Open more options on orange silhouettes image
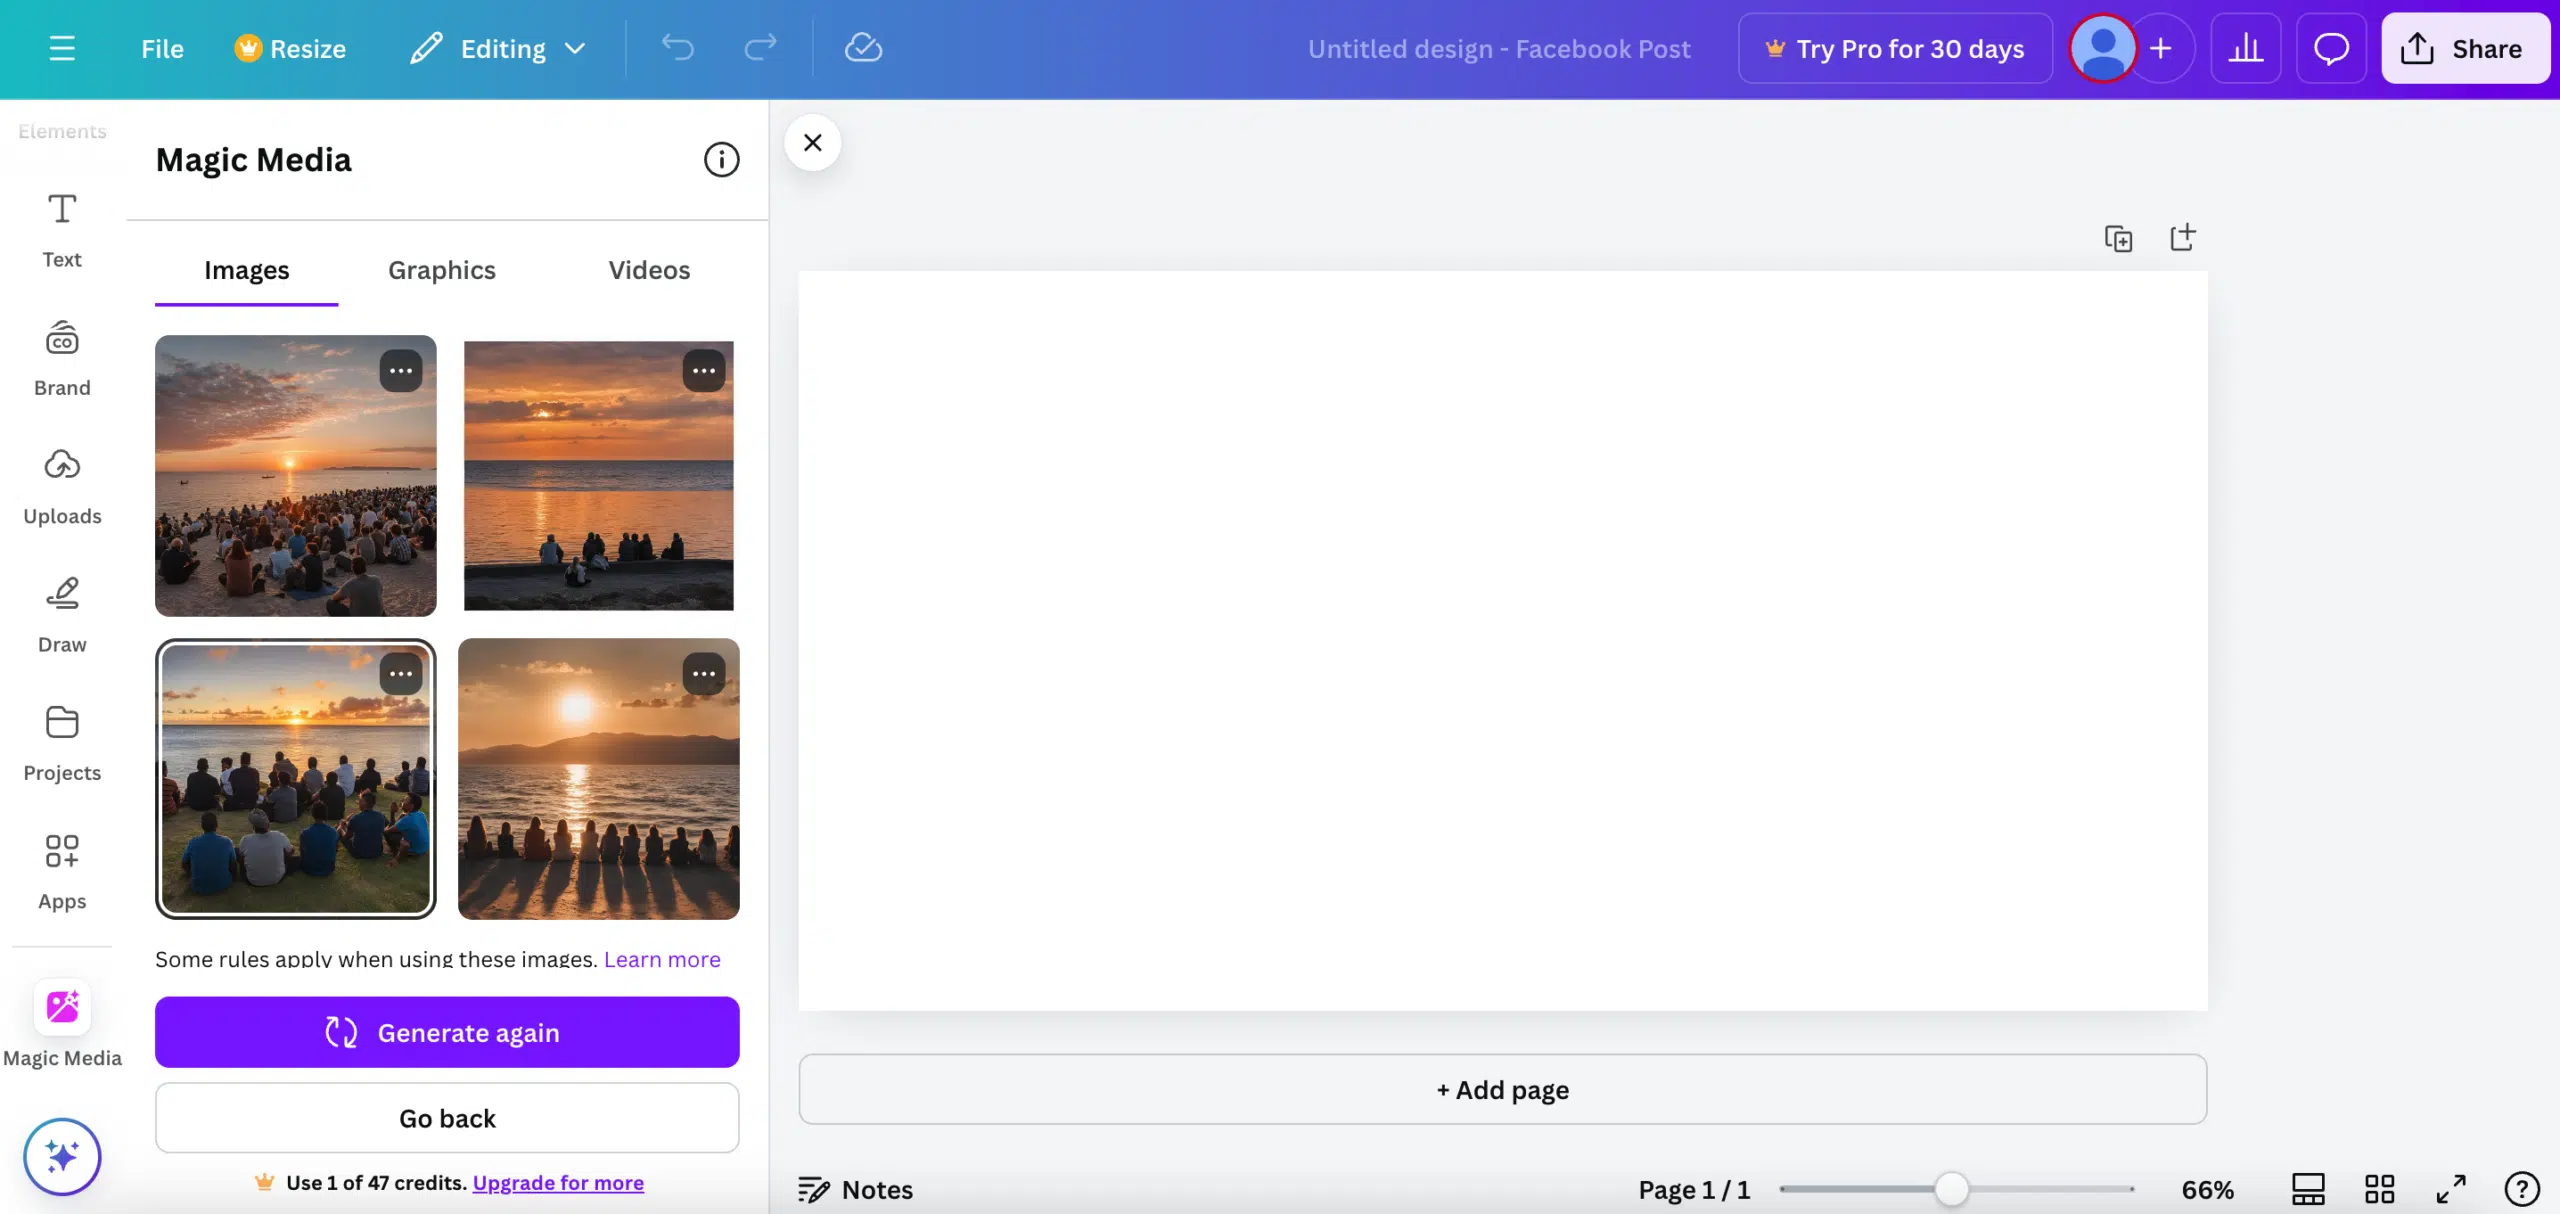The height and width of the screenshot is (1214, 2560). click(x=704, y=370)
